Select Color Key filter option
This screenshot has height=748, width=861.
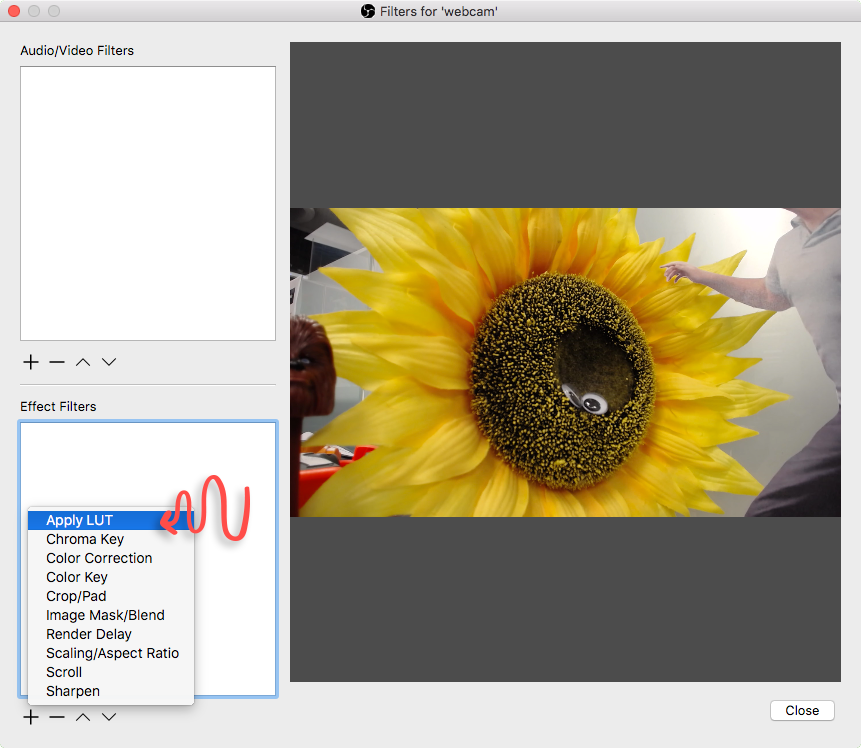pos(110,577)
